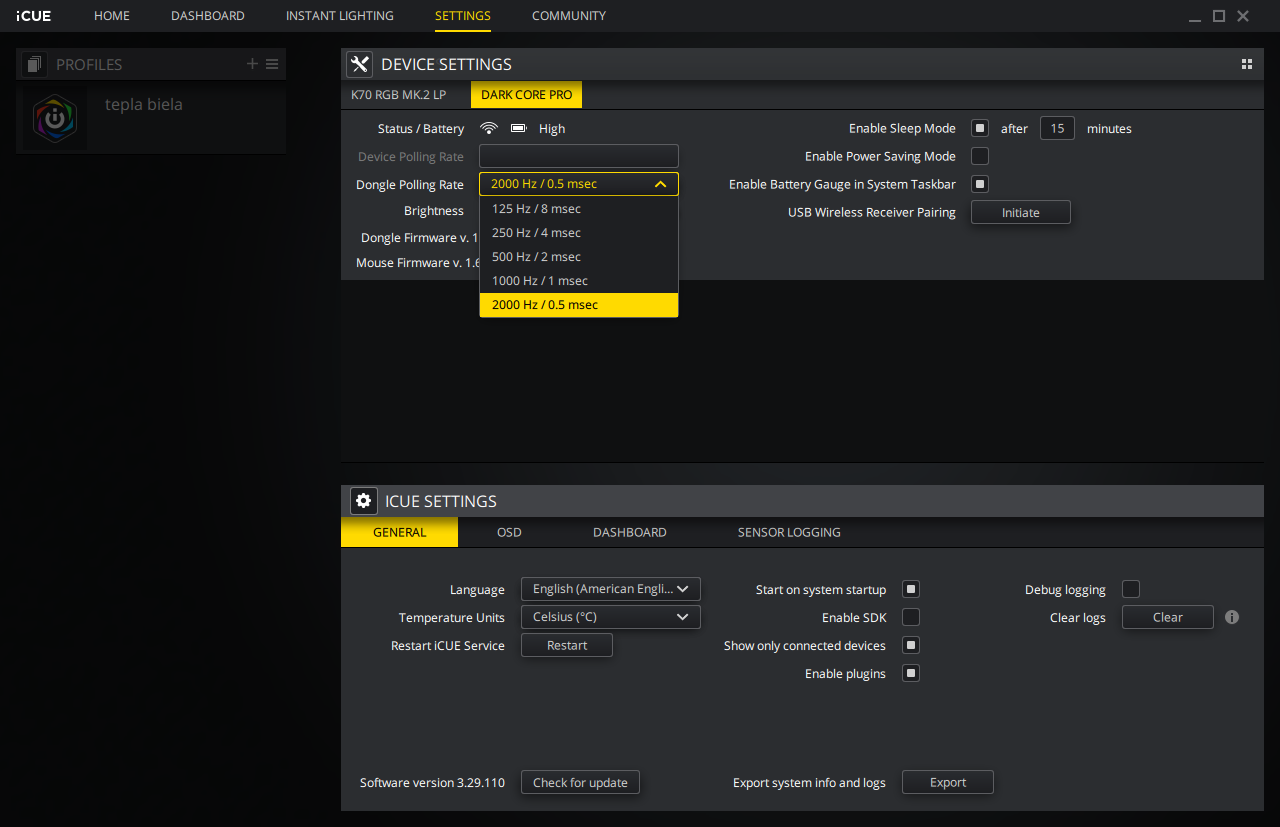
Task: Open the HOME tab
Action: coord(112,16)
